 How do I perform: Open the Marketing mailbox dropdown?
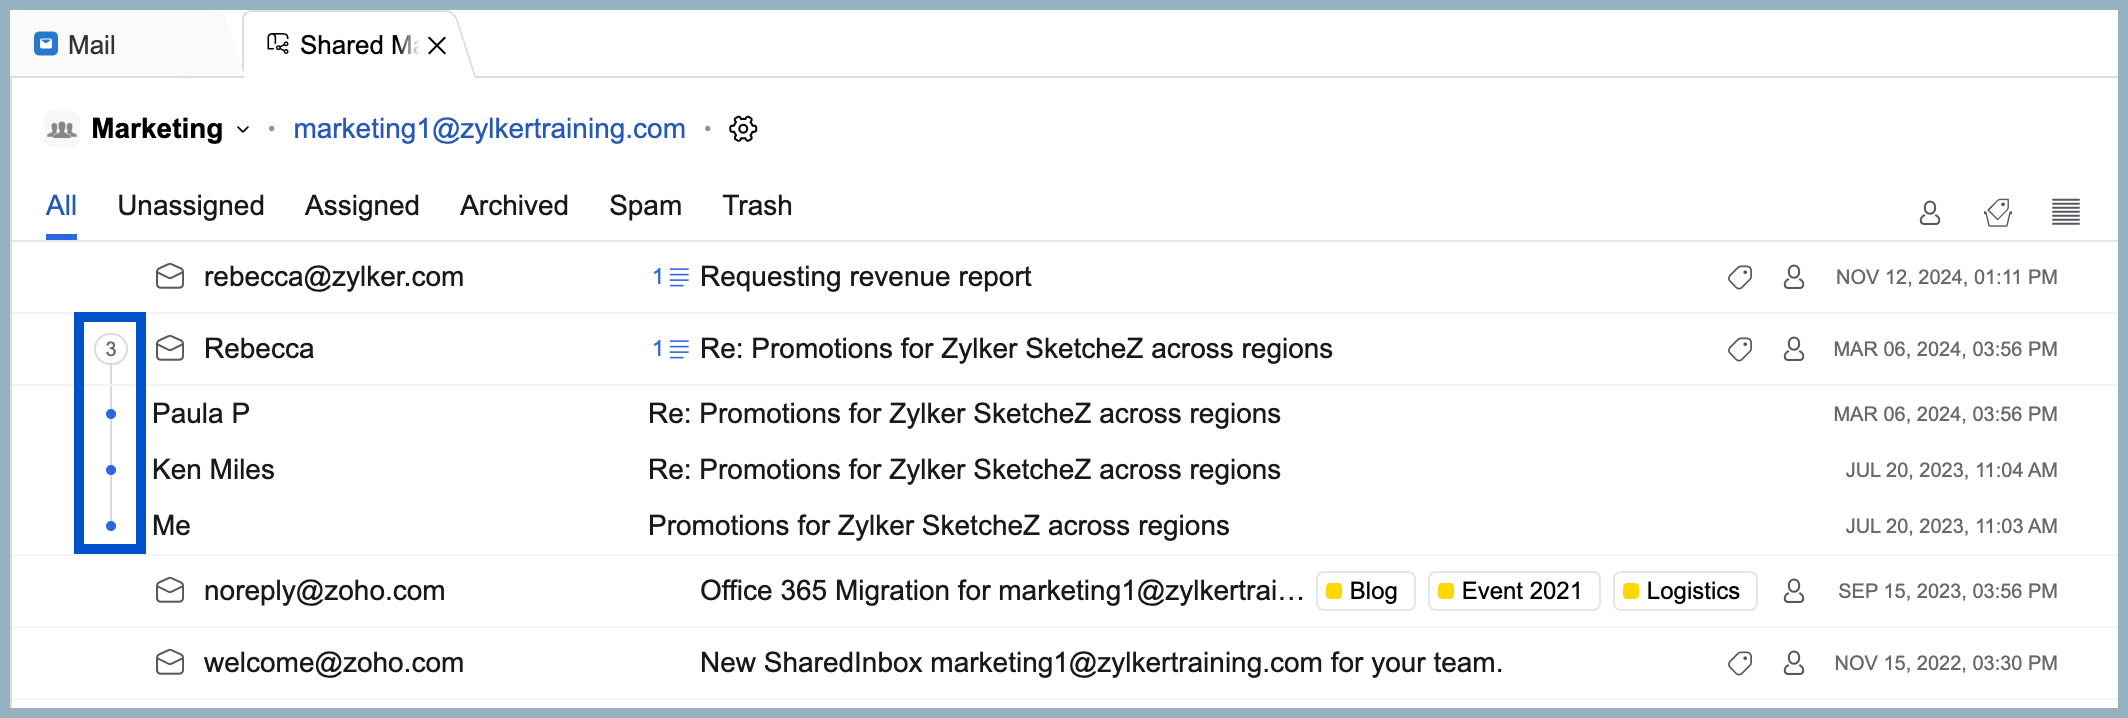(x=243, y=130)
